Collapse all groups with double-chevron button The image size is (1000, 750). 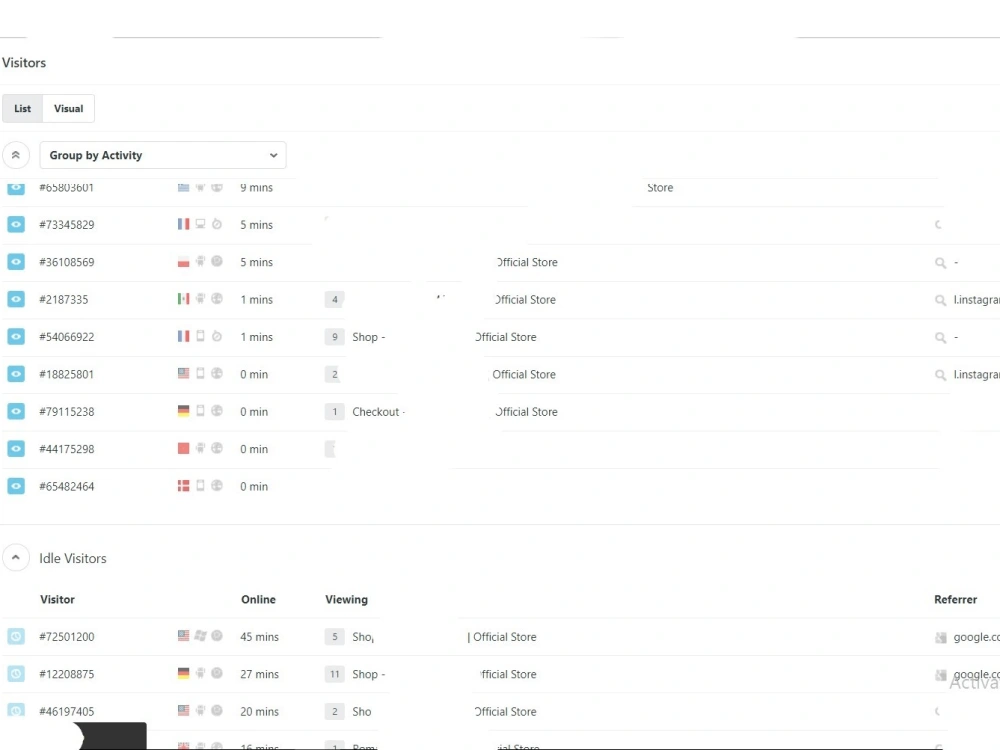16,155
